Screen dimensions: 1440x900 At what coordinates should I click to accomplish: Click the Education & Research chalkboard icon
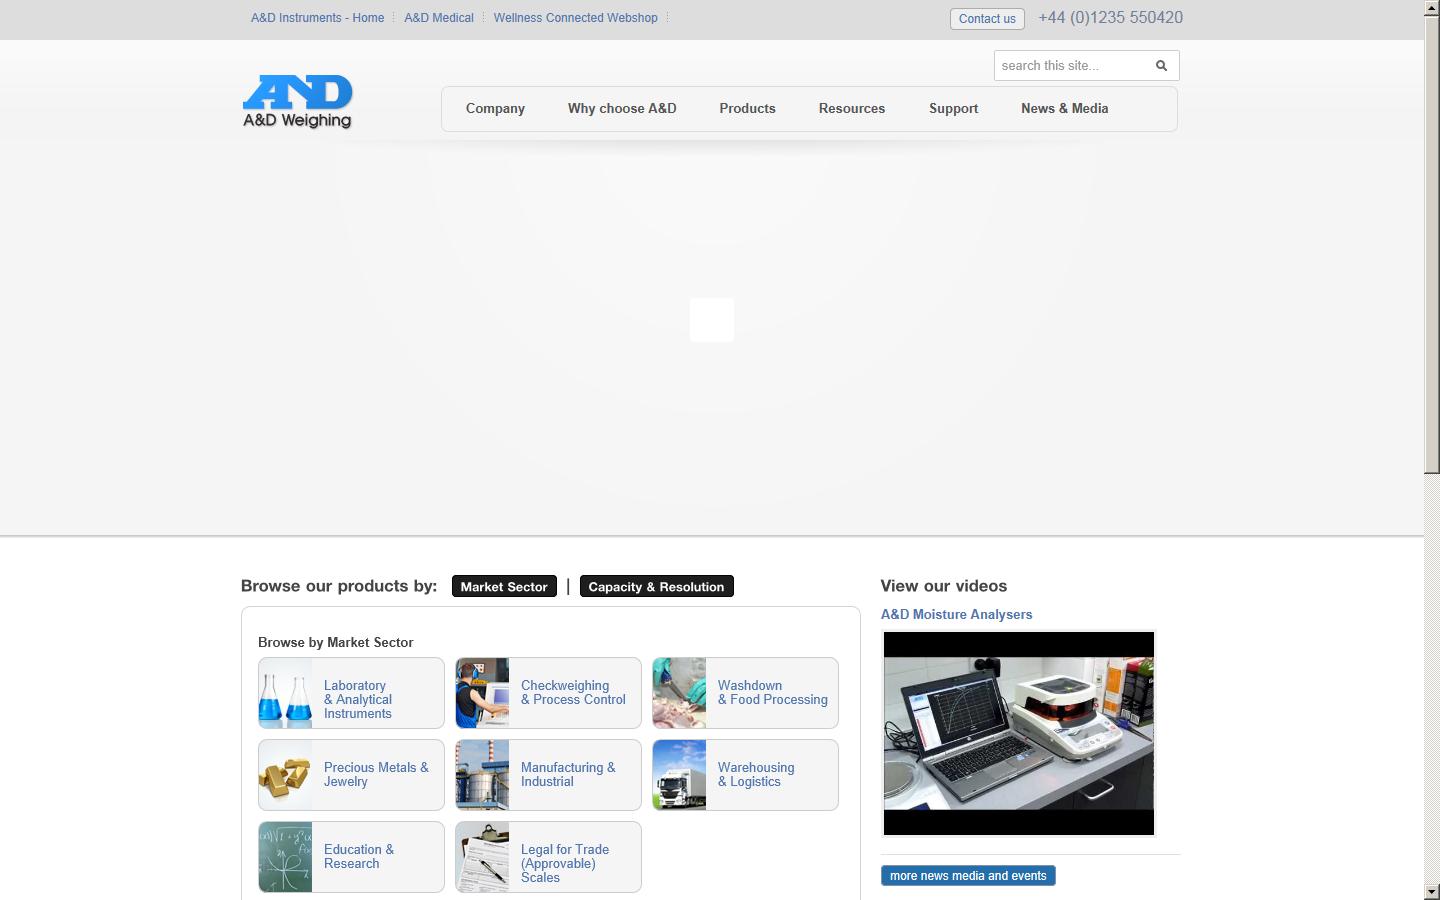tap(285, 857)
